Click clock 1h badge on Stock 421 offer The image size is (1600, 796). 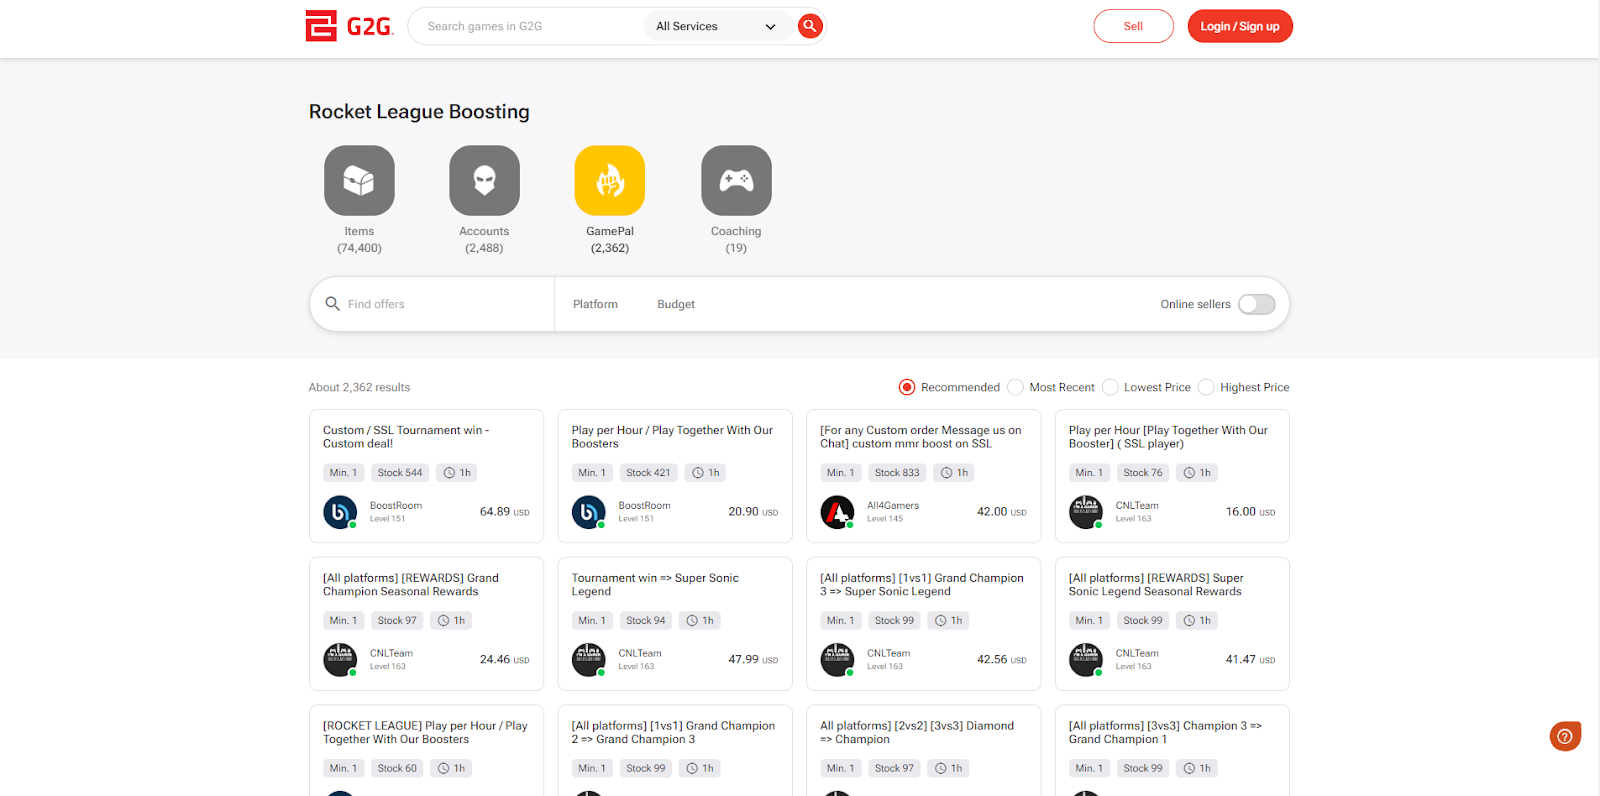coord(706,473)
